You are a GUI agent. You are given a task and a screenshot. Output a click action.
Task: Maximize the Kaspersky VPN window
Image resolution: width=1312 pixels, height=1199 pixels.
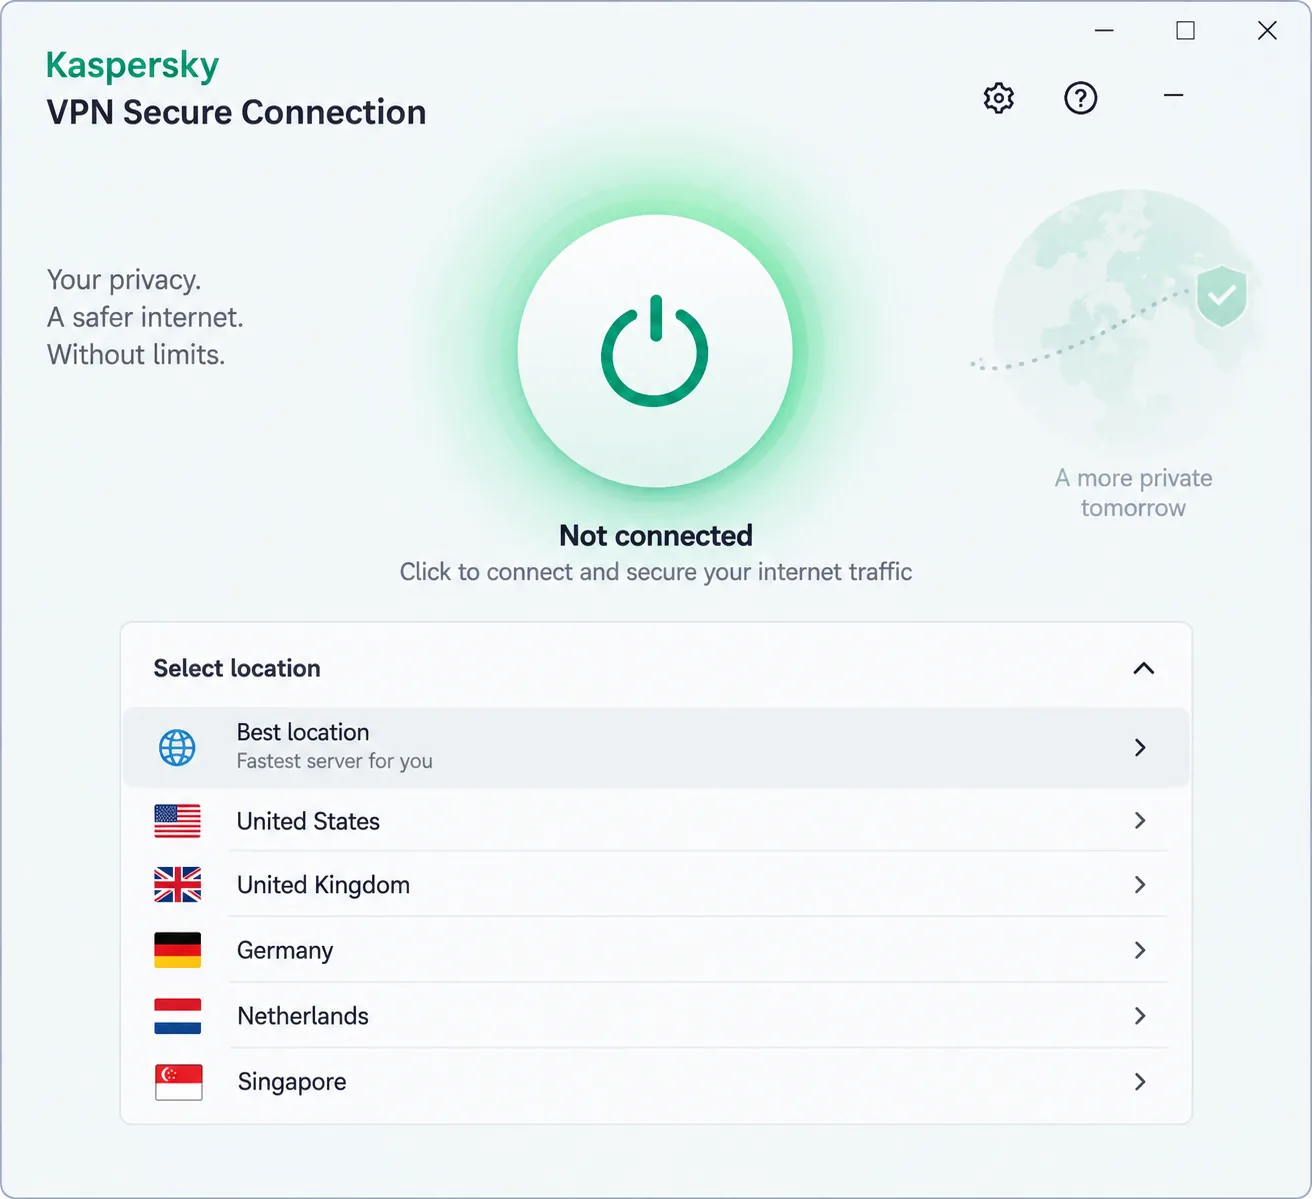[1185, 31]
